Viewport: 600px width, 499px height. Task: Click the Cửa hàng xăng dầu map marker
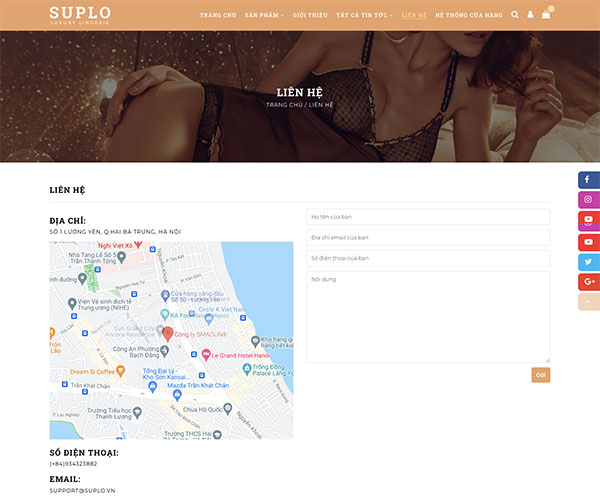pos(165,295)
